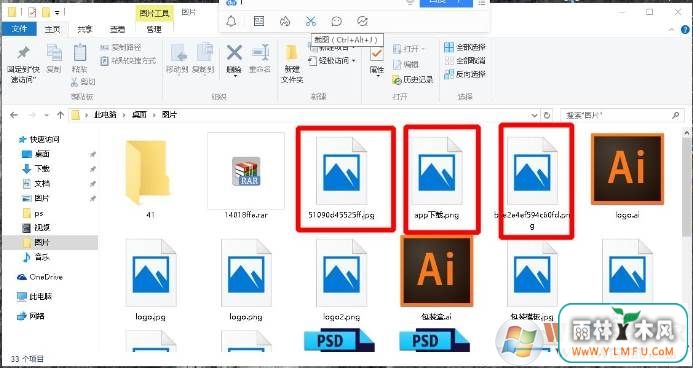Viewport: 693px width, 368px height.
Task: Click the framed-picture icon right of the bell
Action: [x=259, y=21]
